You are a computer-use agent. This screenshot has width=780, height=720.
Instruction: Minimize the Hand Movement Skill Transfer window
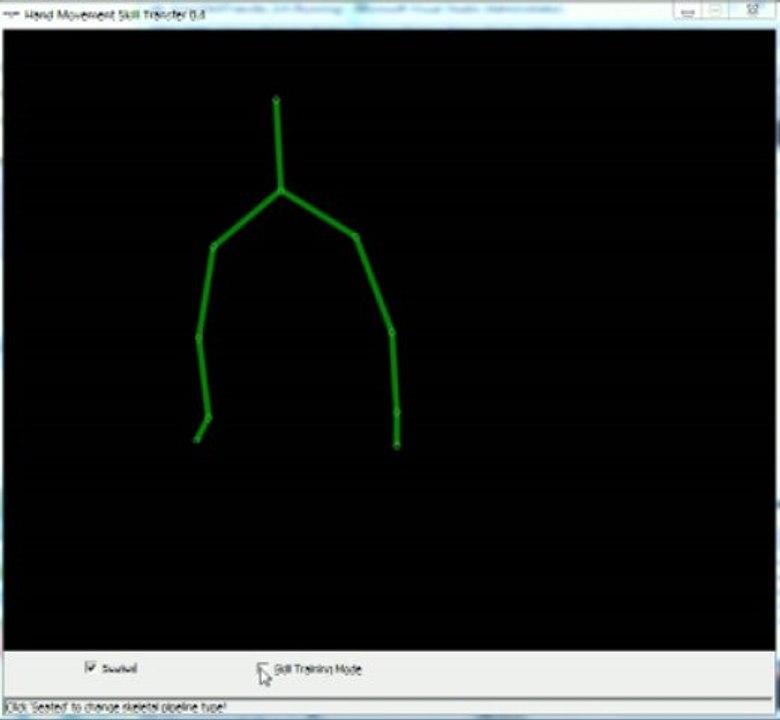pos(687,12)
